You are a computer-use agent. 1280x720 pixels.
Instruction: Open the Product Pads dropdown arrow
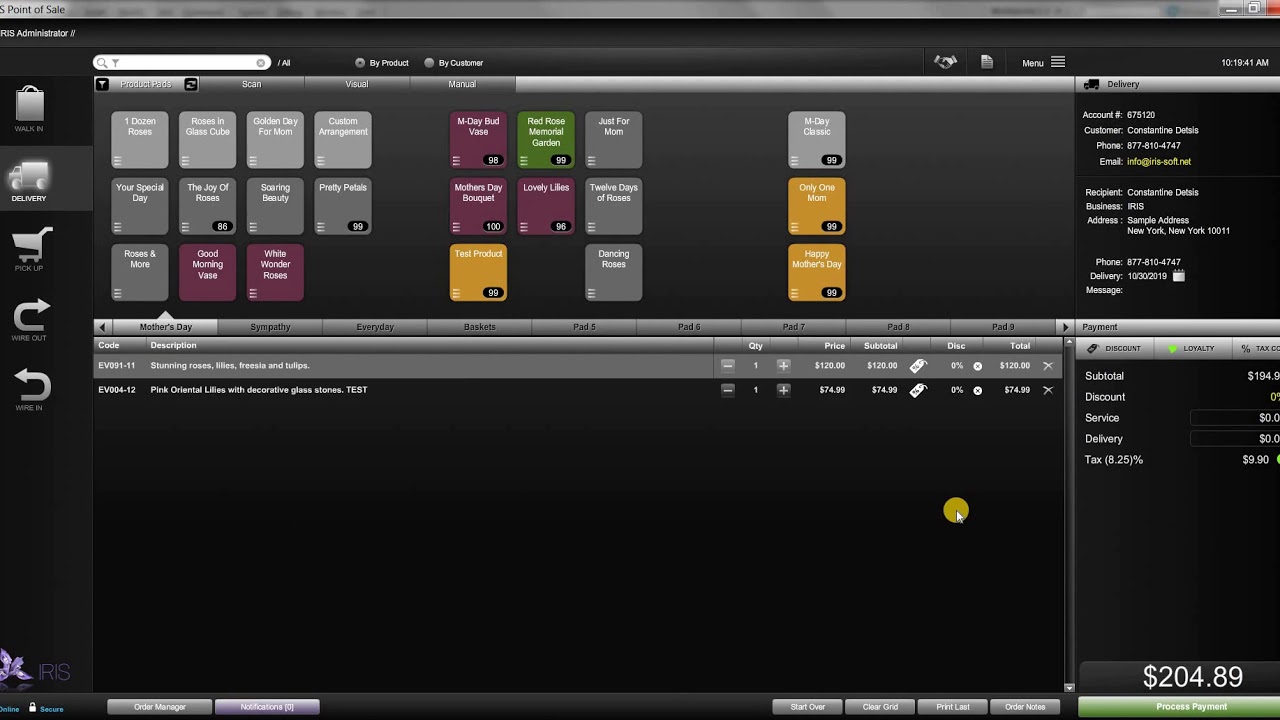pos(102,84)
